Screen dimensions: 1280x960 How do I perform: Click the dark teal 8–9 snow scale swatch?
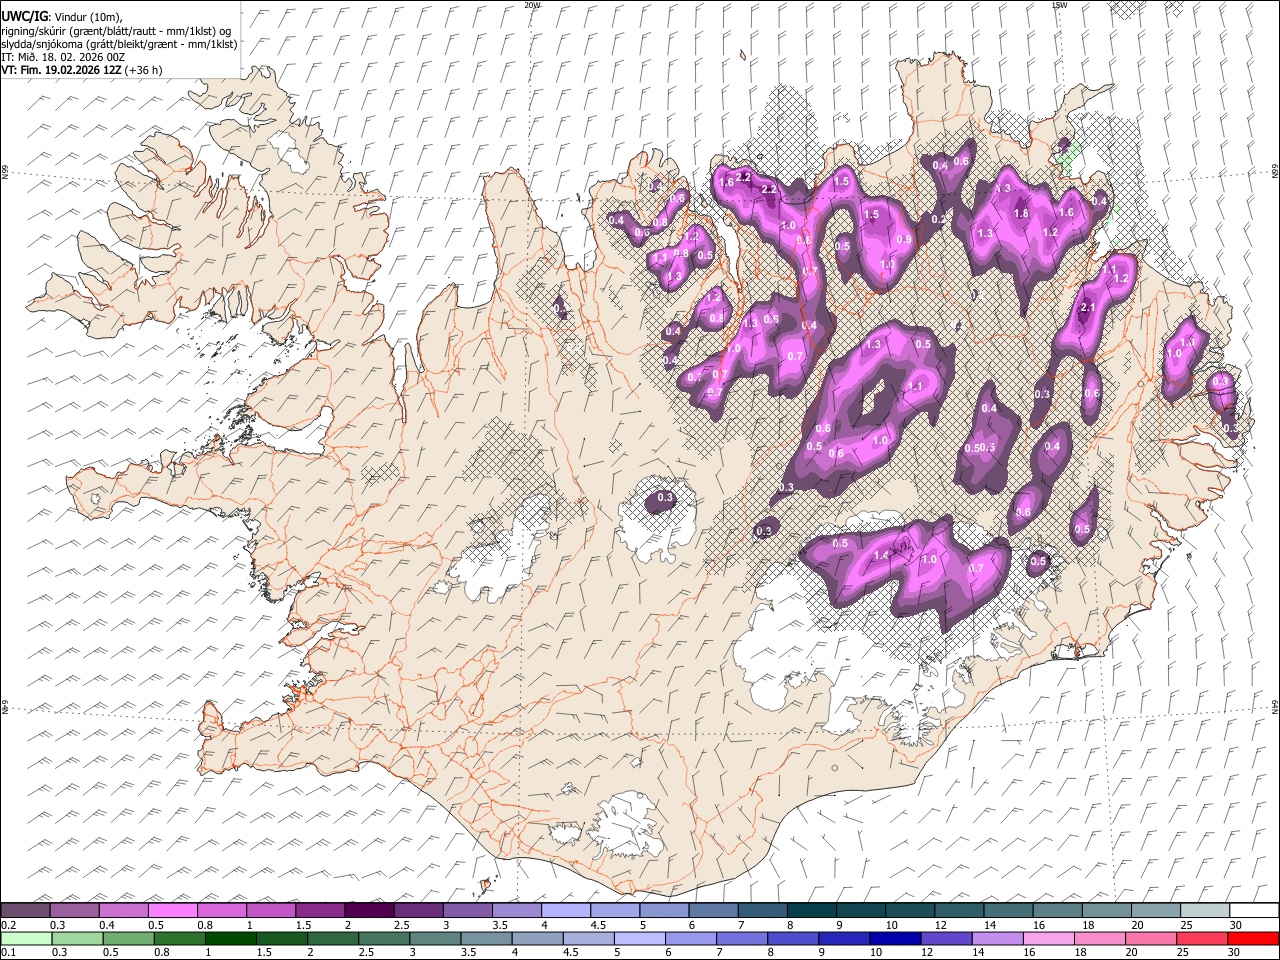[x=811, y=910]
